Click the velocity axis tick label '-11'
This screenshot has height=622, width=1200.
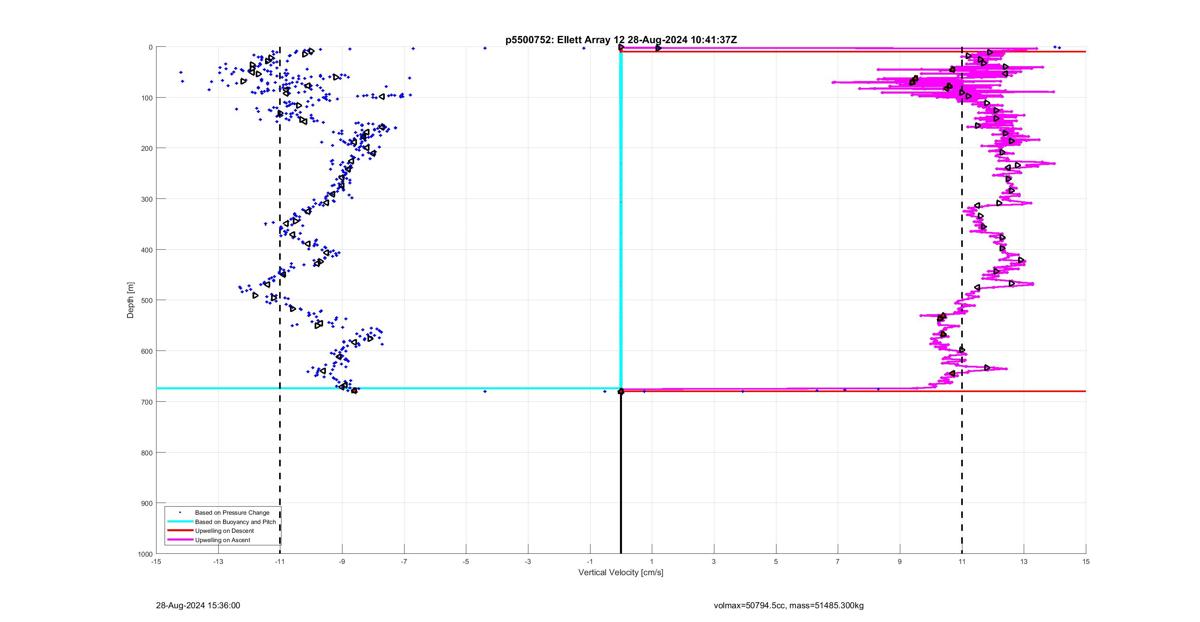pos(280,562)
